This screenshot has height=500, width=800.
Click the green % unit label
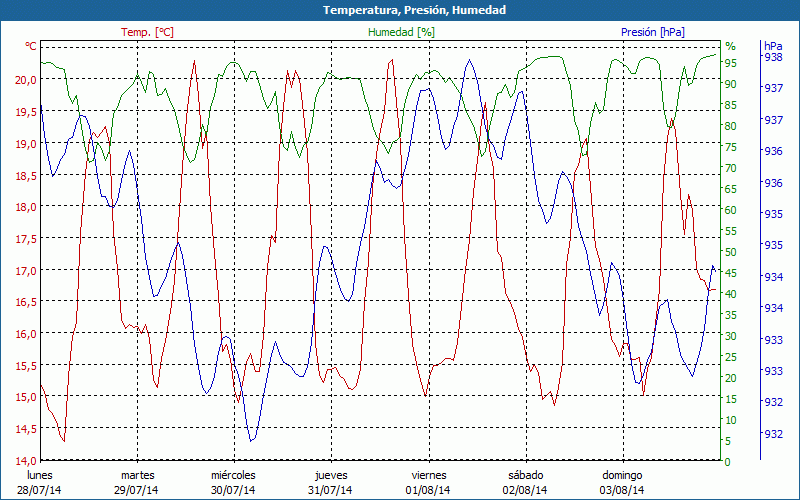[730, 46]
